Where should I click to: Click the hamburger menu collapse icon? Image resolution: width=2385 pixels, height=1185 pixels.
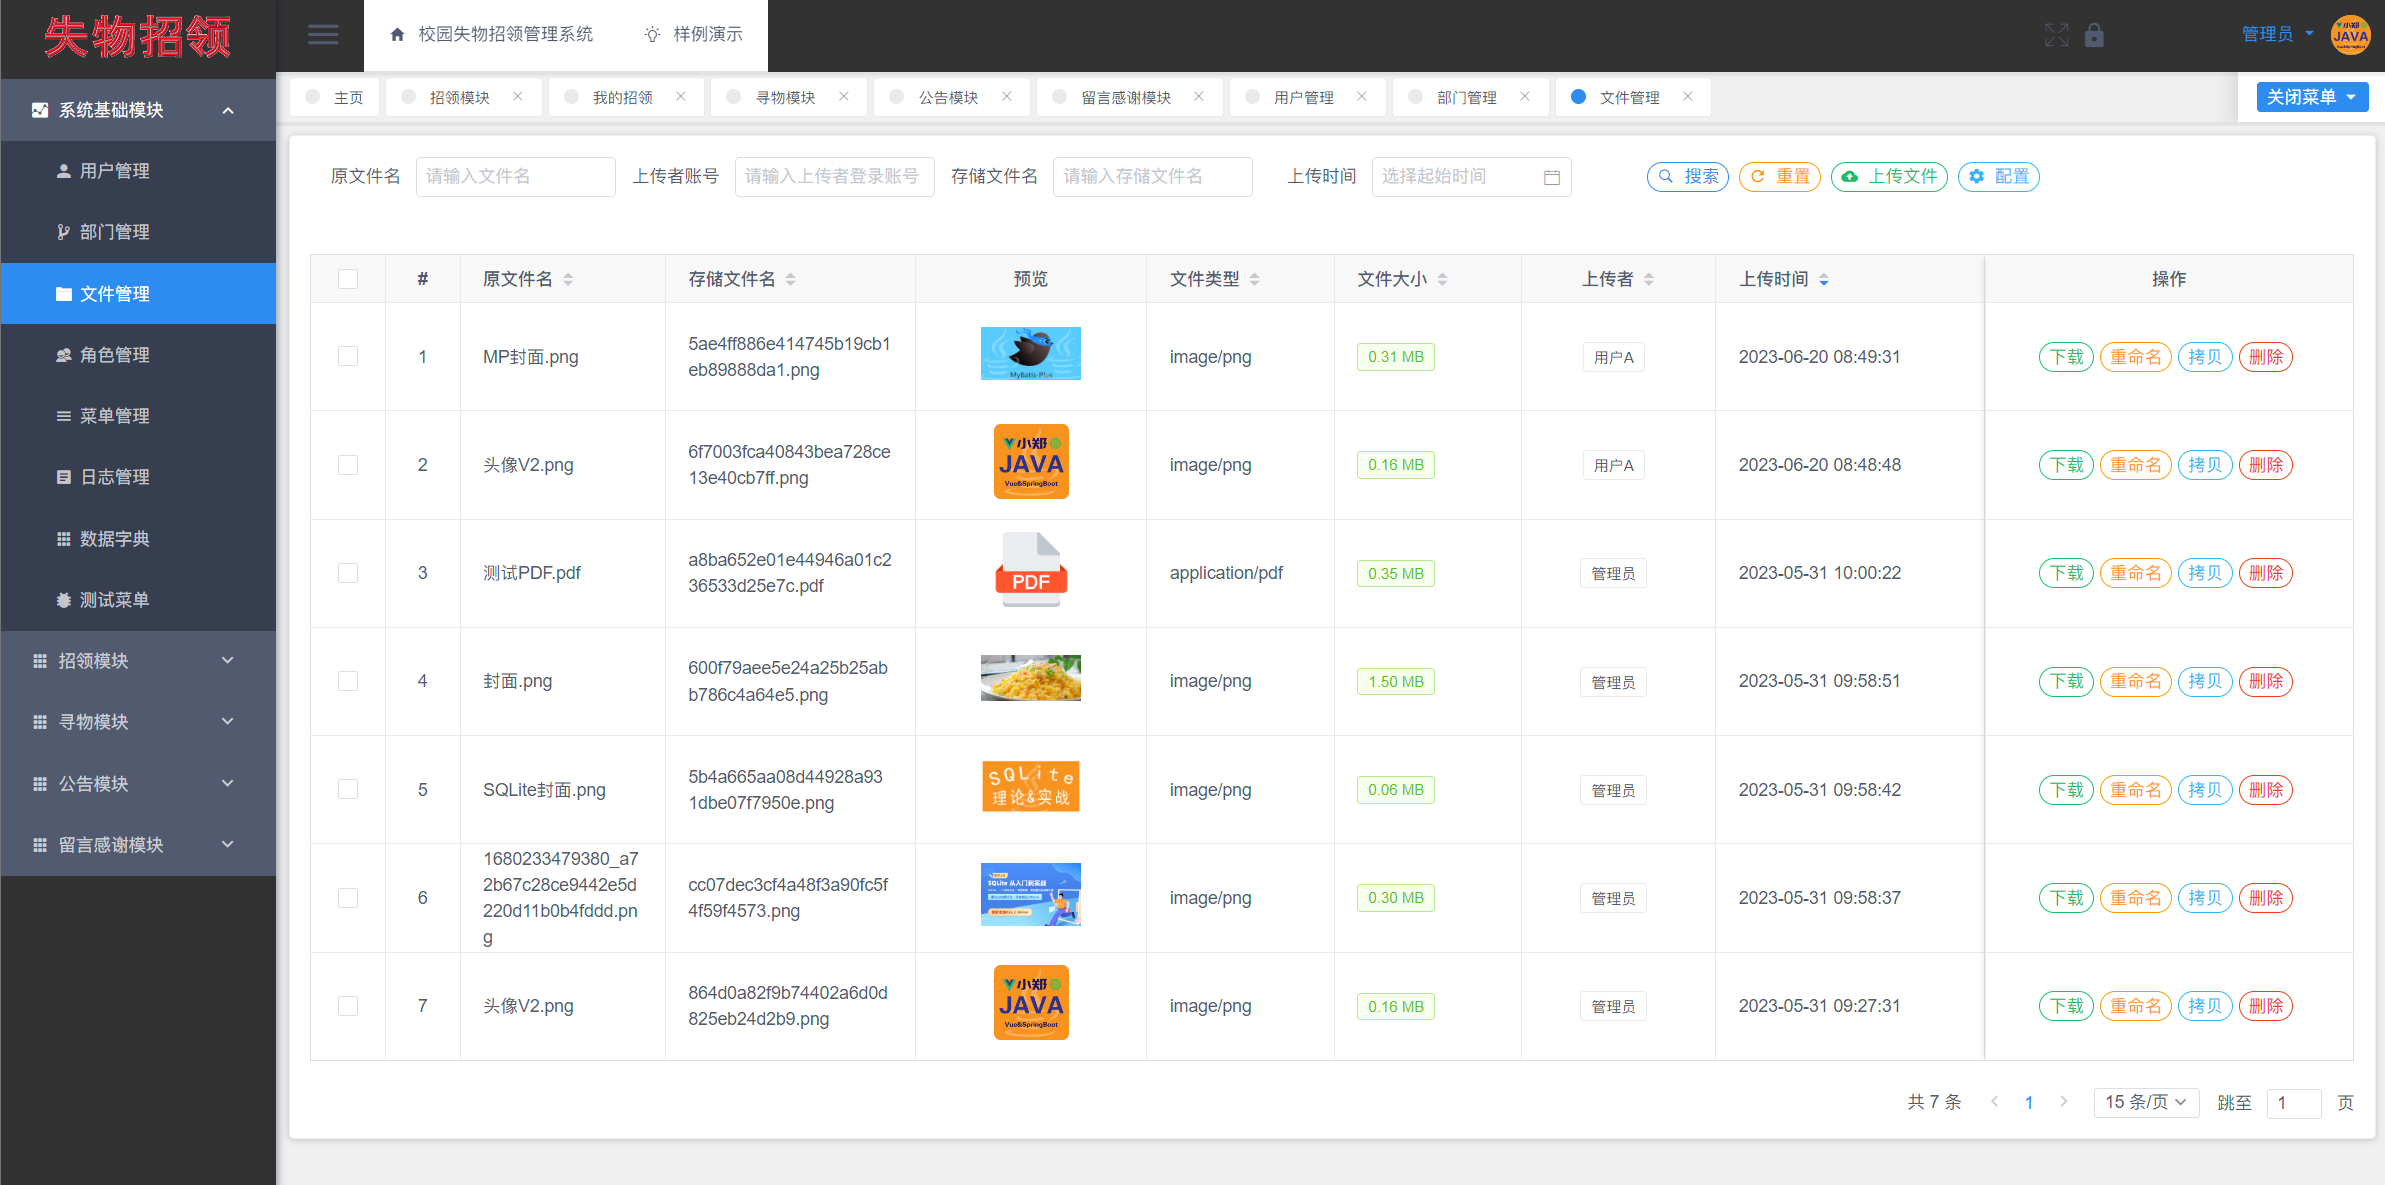322,35
